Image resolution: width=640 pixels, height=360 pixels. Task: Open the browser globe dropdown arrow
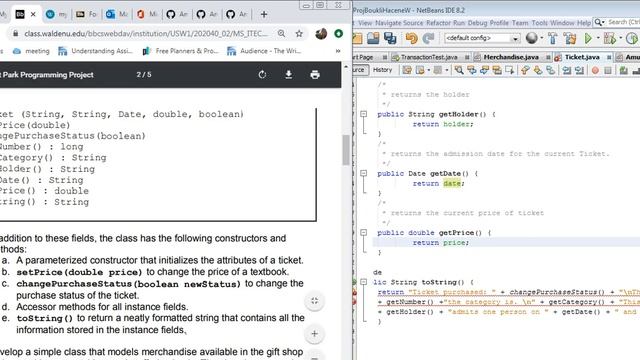(542, 38)
